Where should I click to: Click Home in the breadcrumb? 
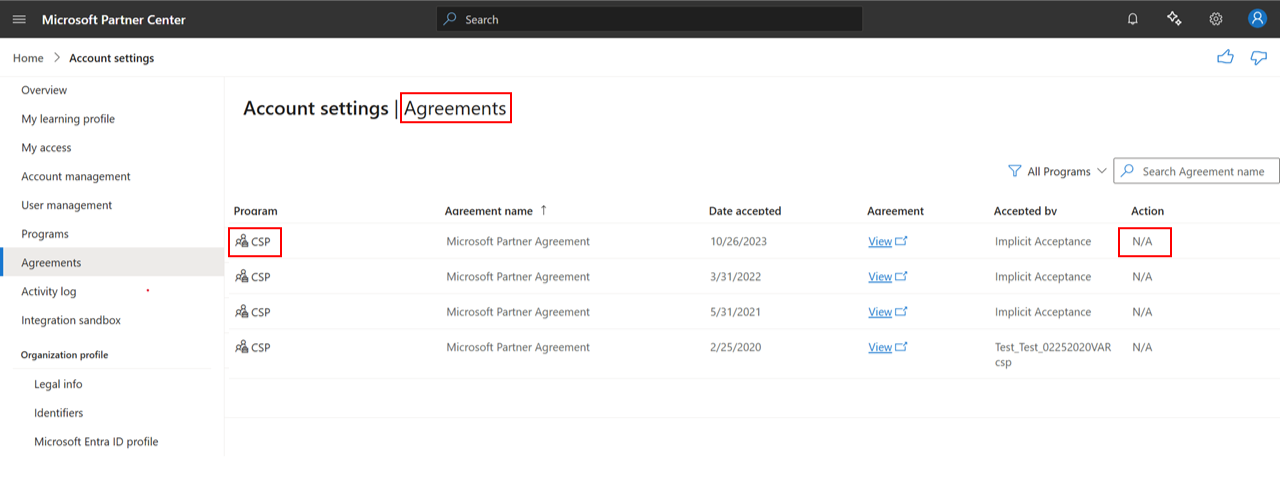click(x=28, y=58)
